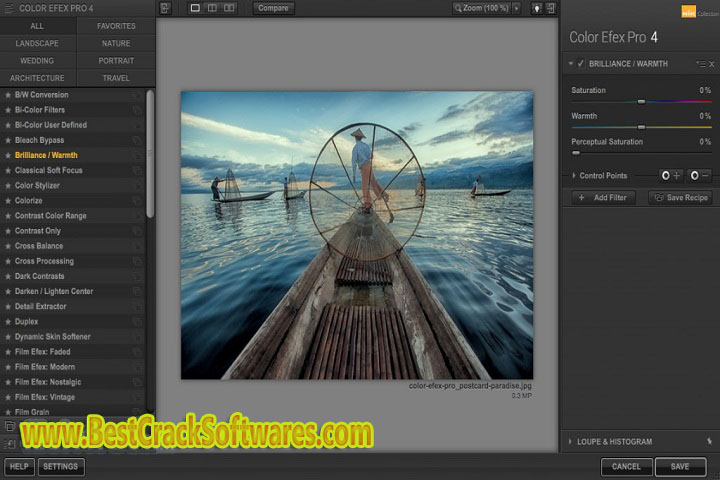Open presets icon for B/W Conversion
Screen dimensions: 720x480
coord(137,95)
